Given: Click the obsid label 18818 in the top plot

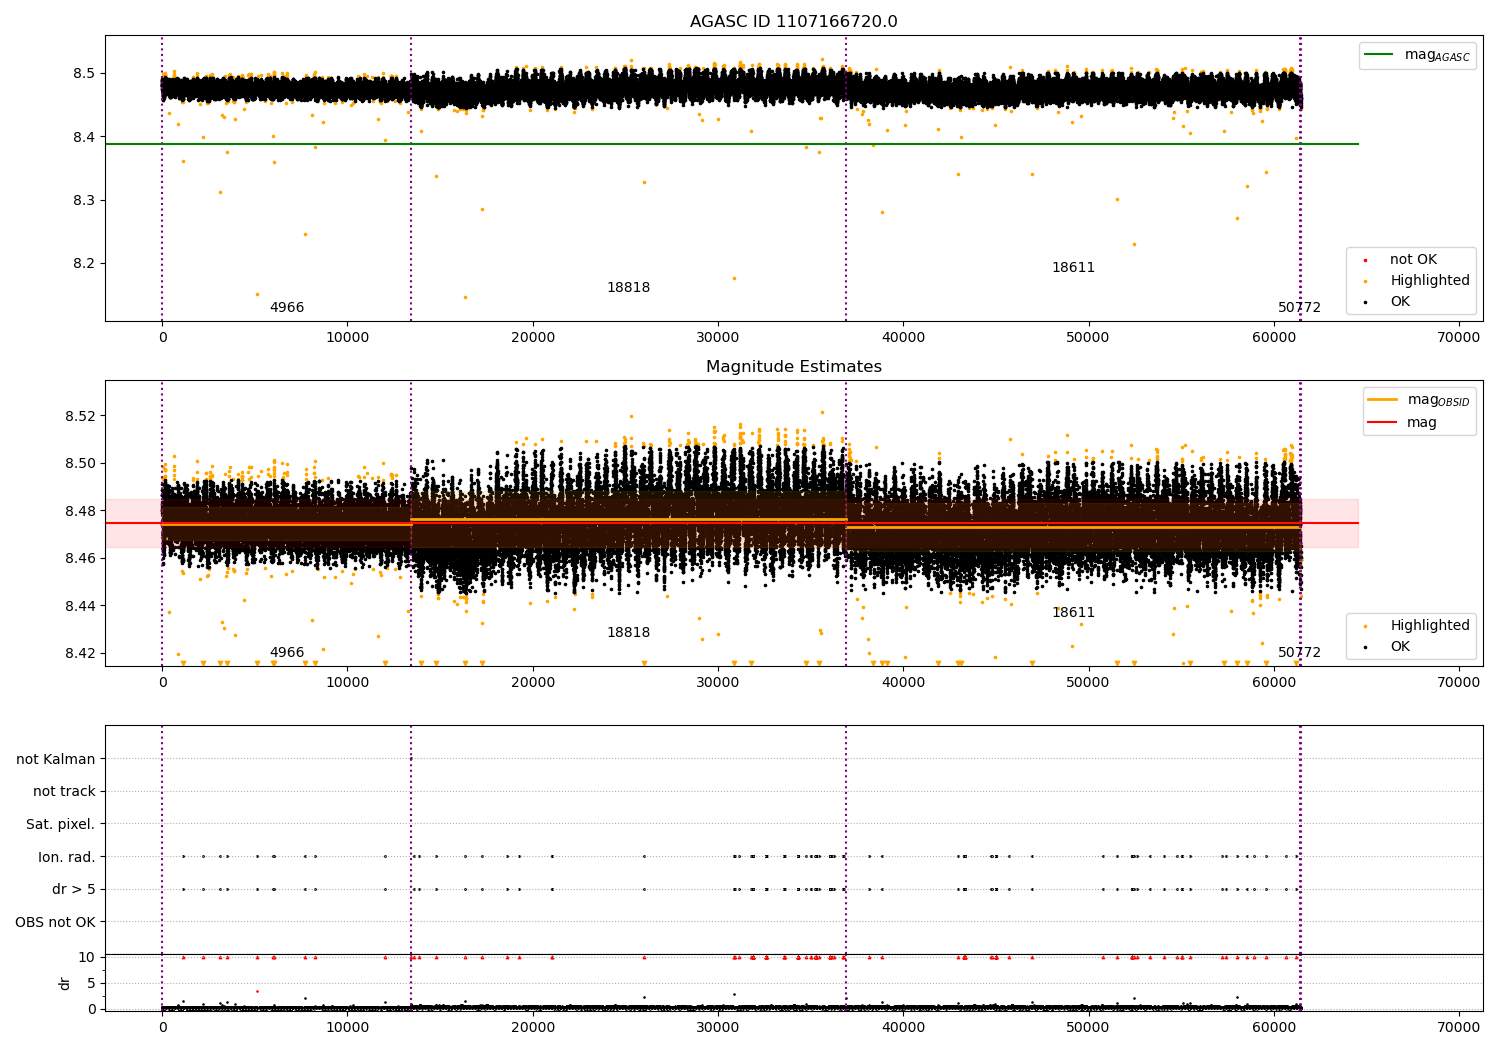Looking at the screenshot, I should point(628,288).
